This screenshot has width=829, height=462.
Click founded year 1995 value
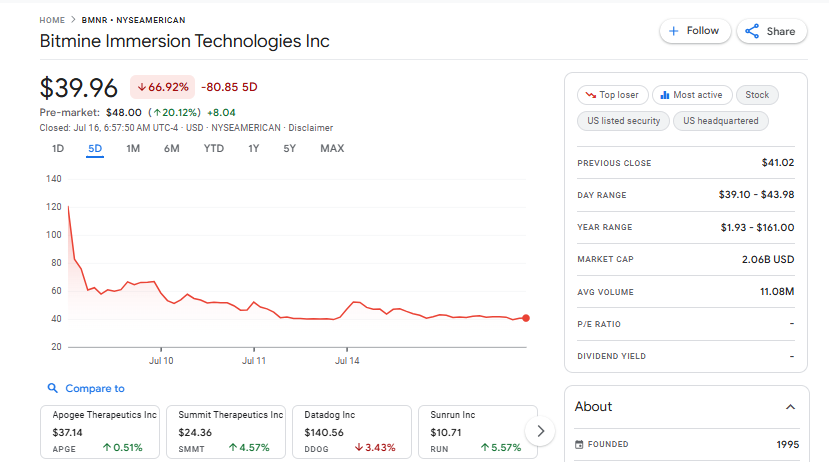(788, 445)
